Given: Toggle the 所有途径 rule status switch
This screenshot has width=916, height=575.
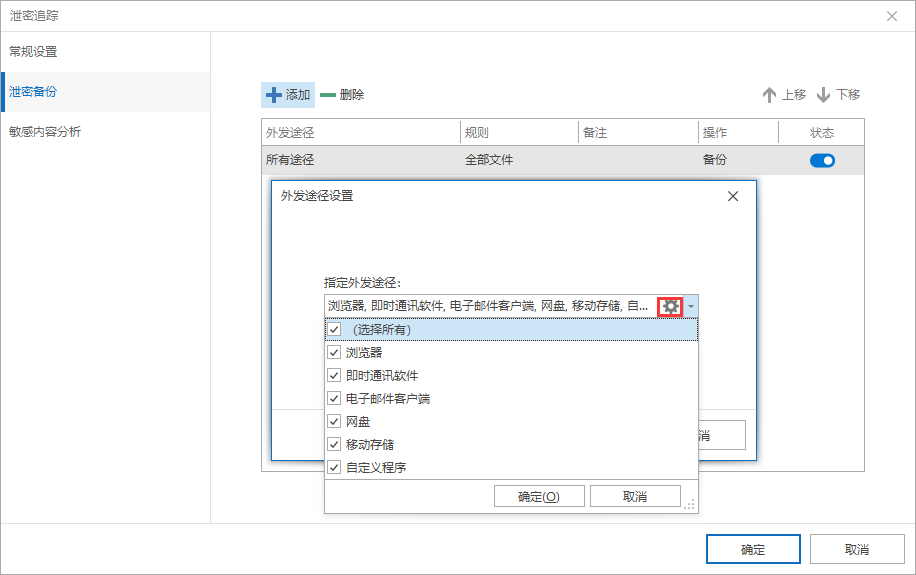Looking at the screenshot, I should (x=822, y=160).
